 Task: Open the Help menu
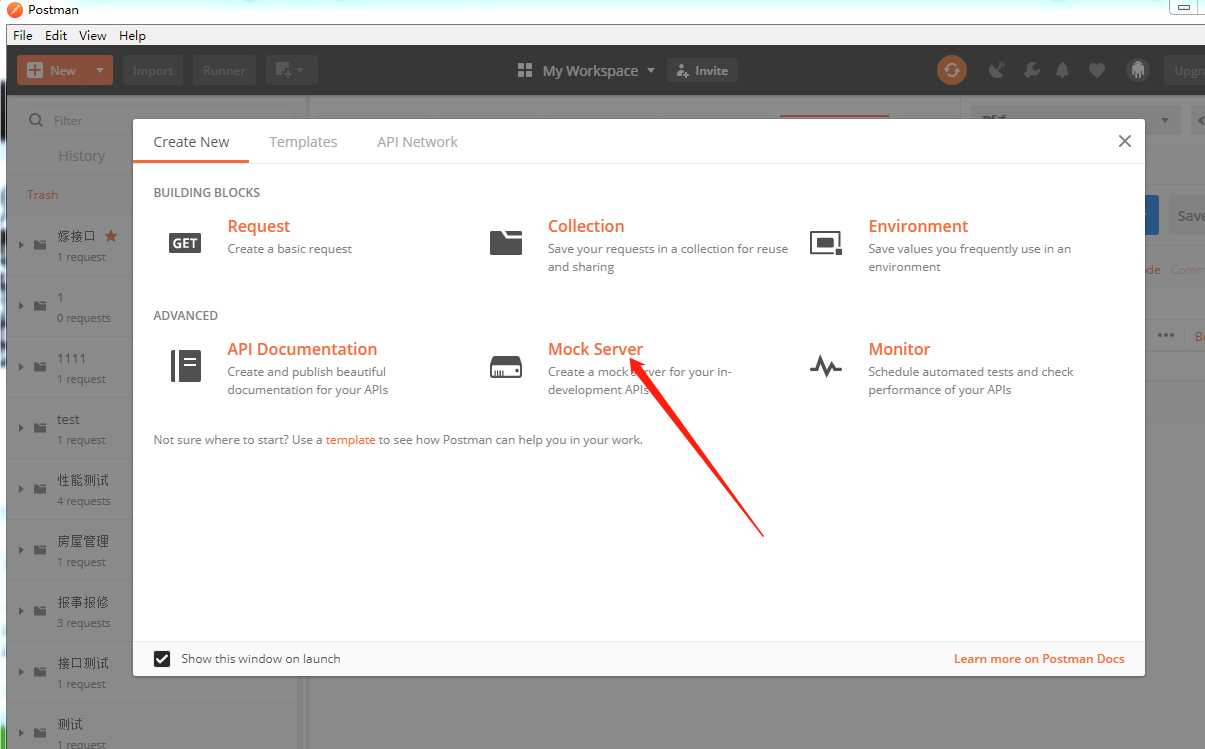[x=132, y=35]
